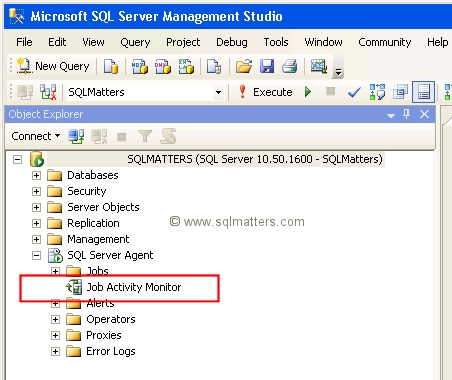Open the toolbar options overflow arrow
This screenshot has width=452, height=380.
(x=338, y=71)
